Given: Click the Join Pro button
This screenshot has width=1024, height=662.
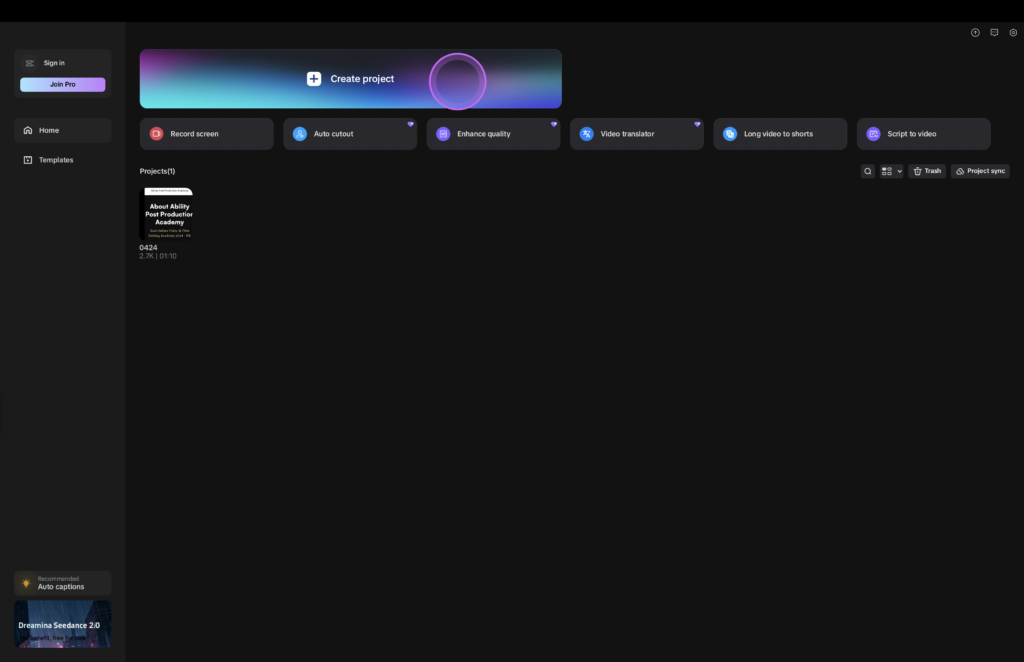Looking at the screenshot, I should (x=62, y=84).
